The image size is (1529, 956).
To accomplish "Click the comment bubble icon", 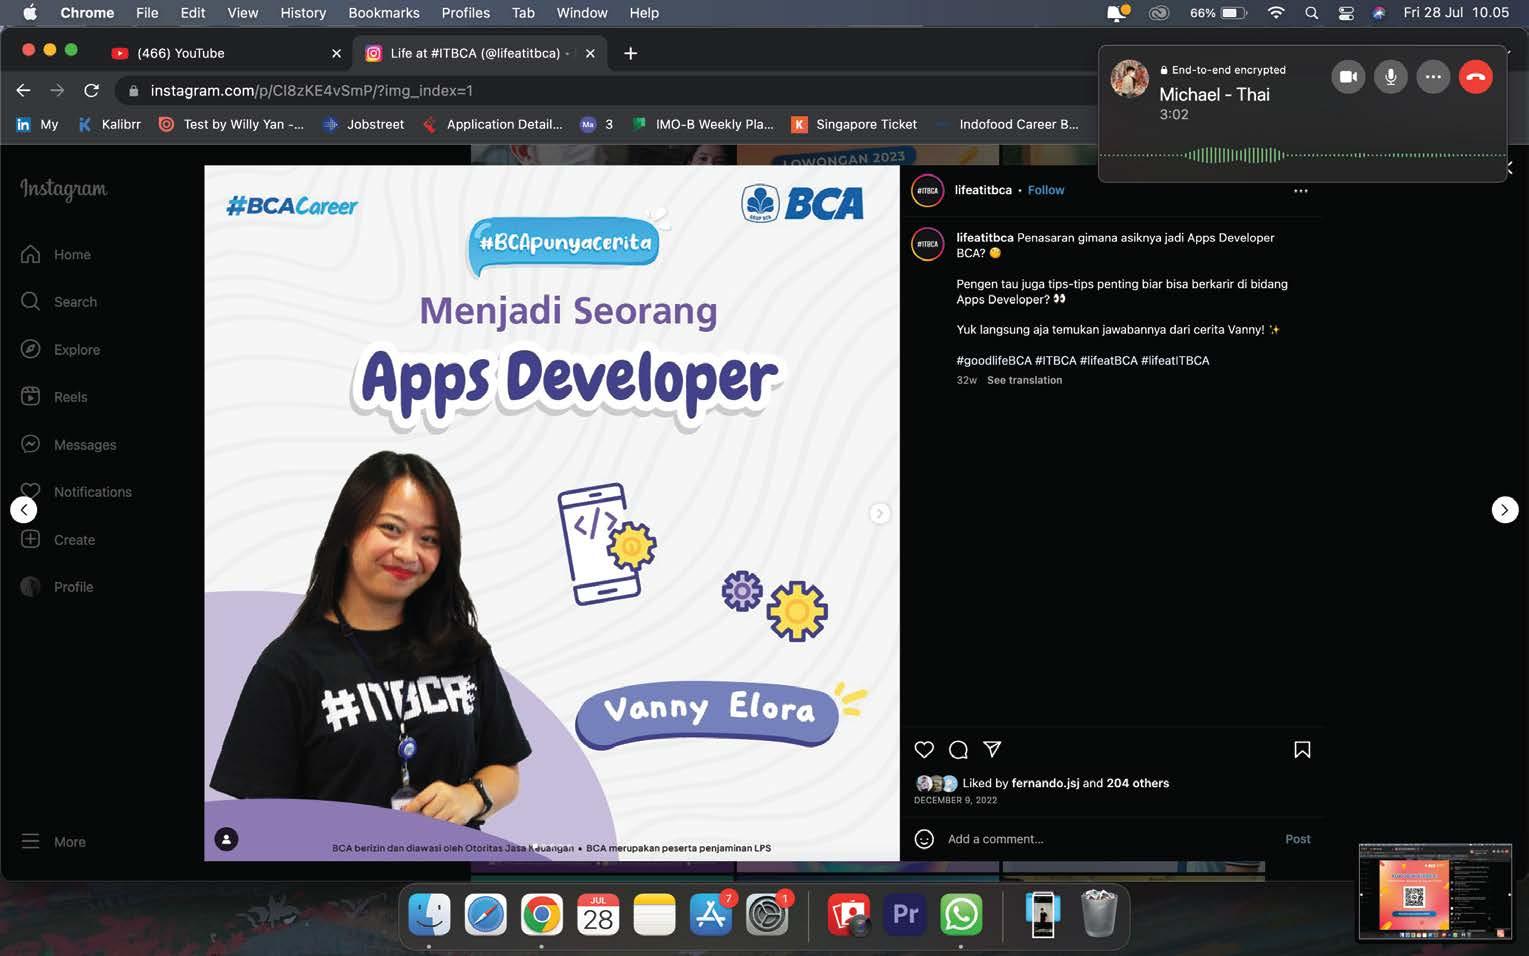I will 958,750.
